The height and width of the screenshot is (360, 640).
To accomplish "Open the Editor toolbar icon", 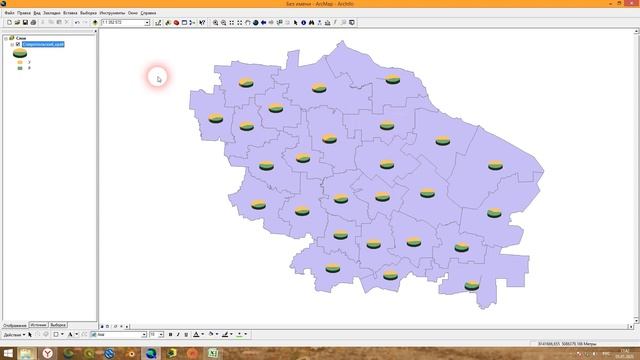I will click(x=158, y=23).
